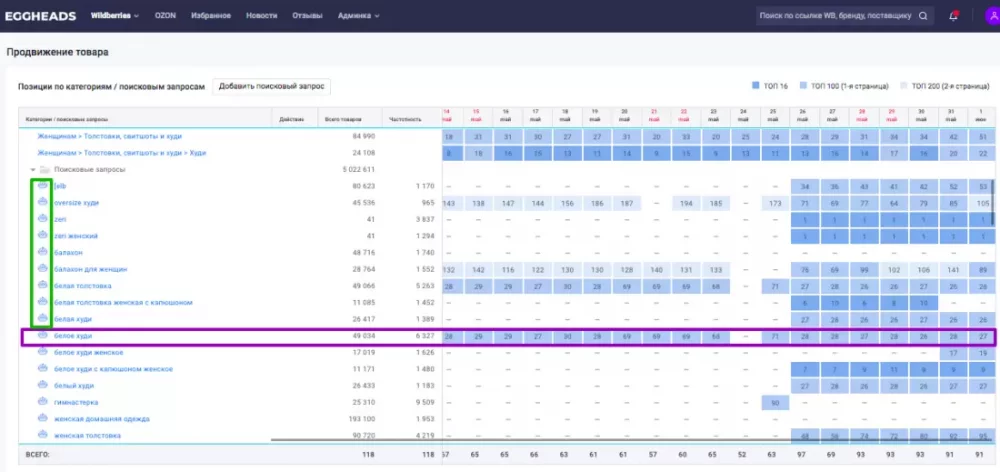The image size is (1000, 472).
Task: Toggle the 'ТОП 200 (2-я страница)' legend filter
Action: (945, 87)
